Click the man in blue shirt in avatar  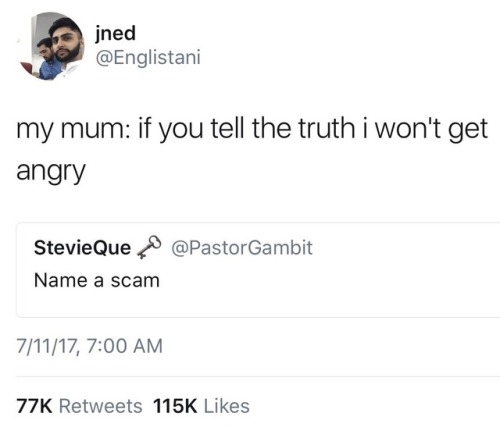pyautogui.click(x=48, y=61)
